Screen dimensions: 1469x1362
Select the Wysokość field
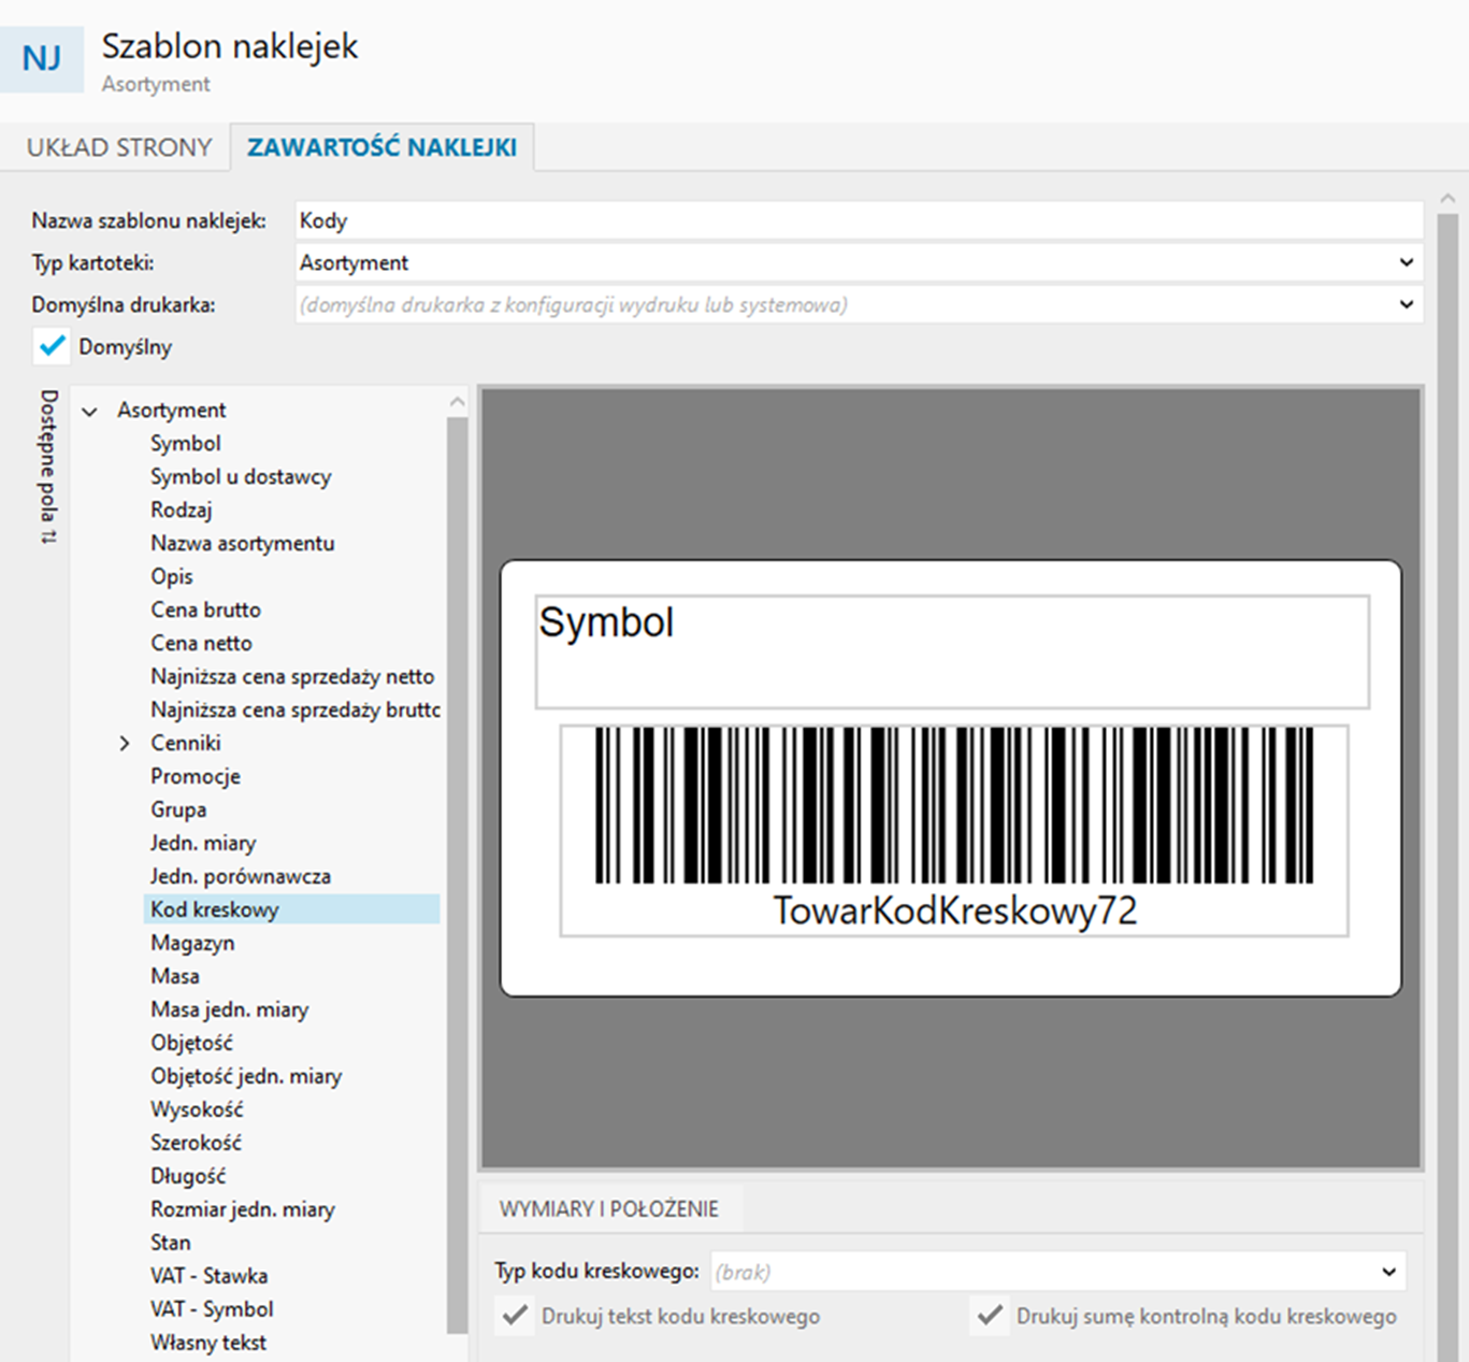point(197,1110)
